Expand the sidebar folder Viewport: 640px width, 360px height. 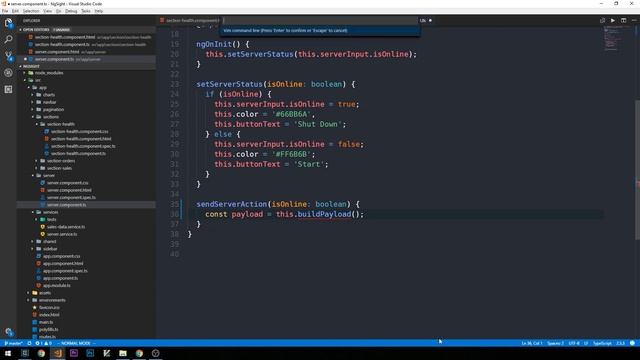(x=33, y=249)
